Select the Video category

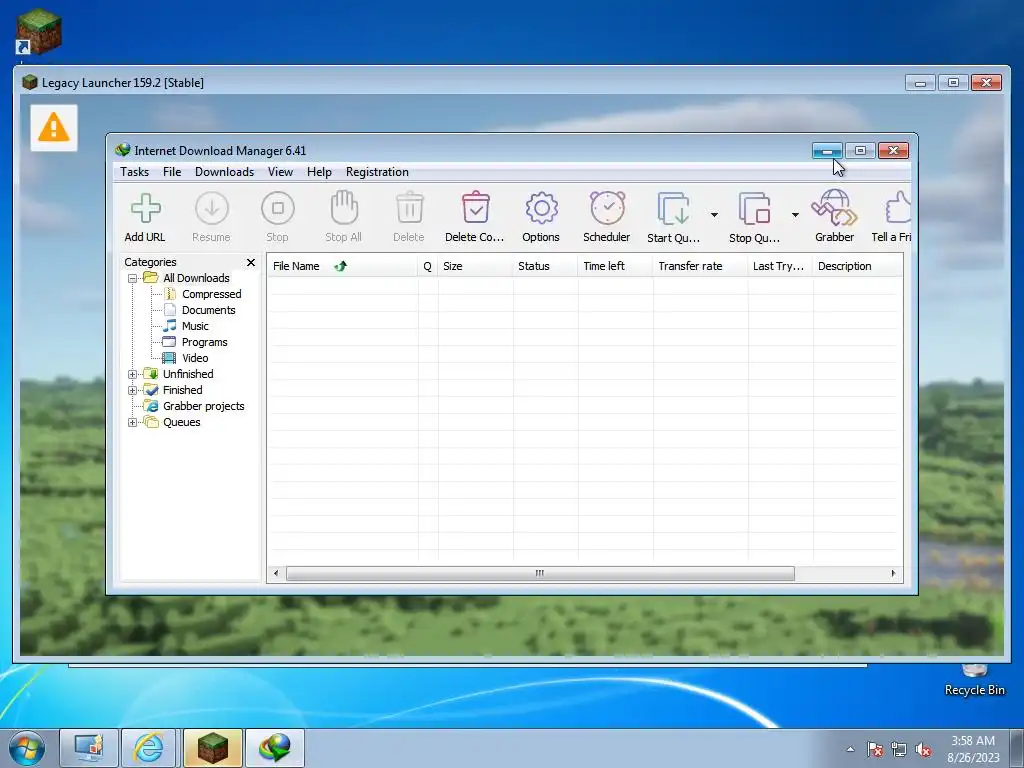[195, 358]
